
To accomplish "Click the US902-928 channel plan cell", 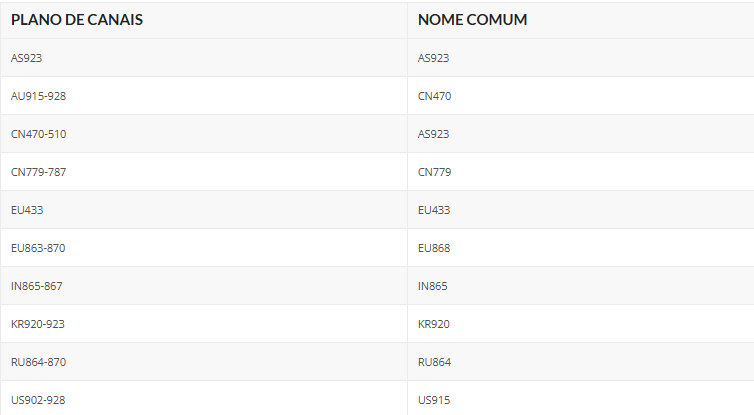I will coord(38,400).
